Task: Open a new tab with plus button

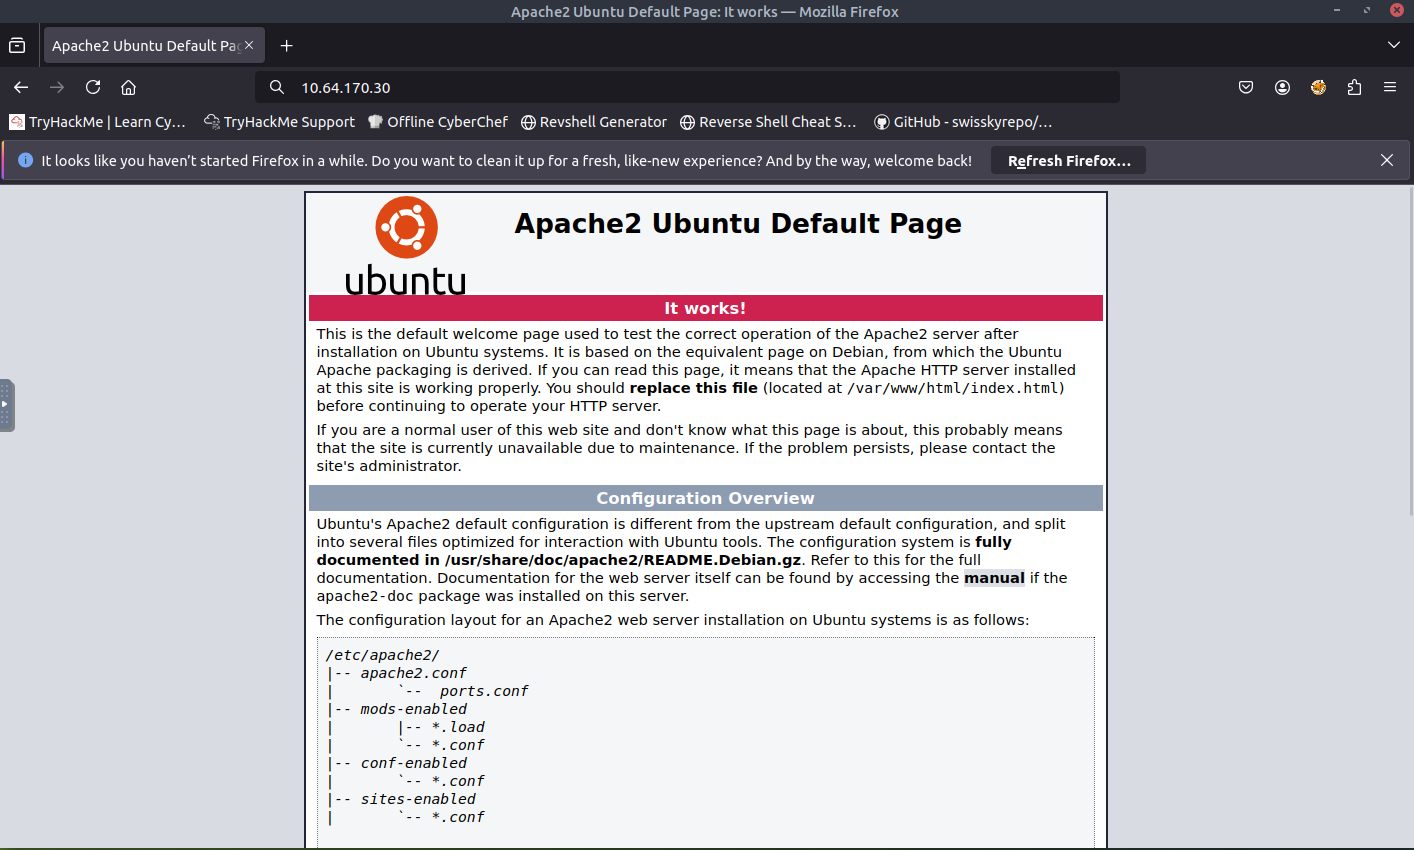Action: point(287,45)
